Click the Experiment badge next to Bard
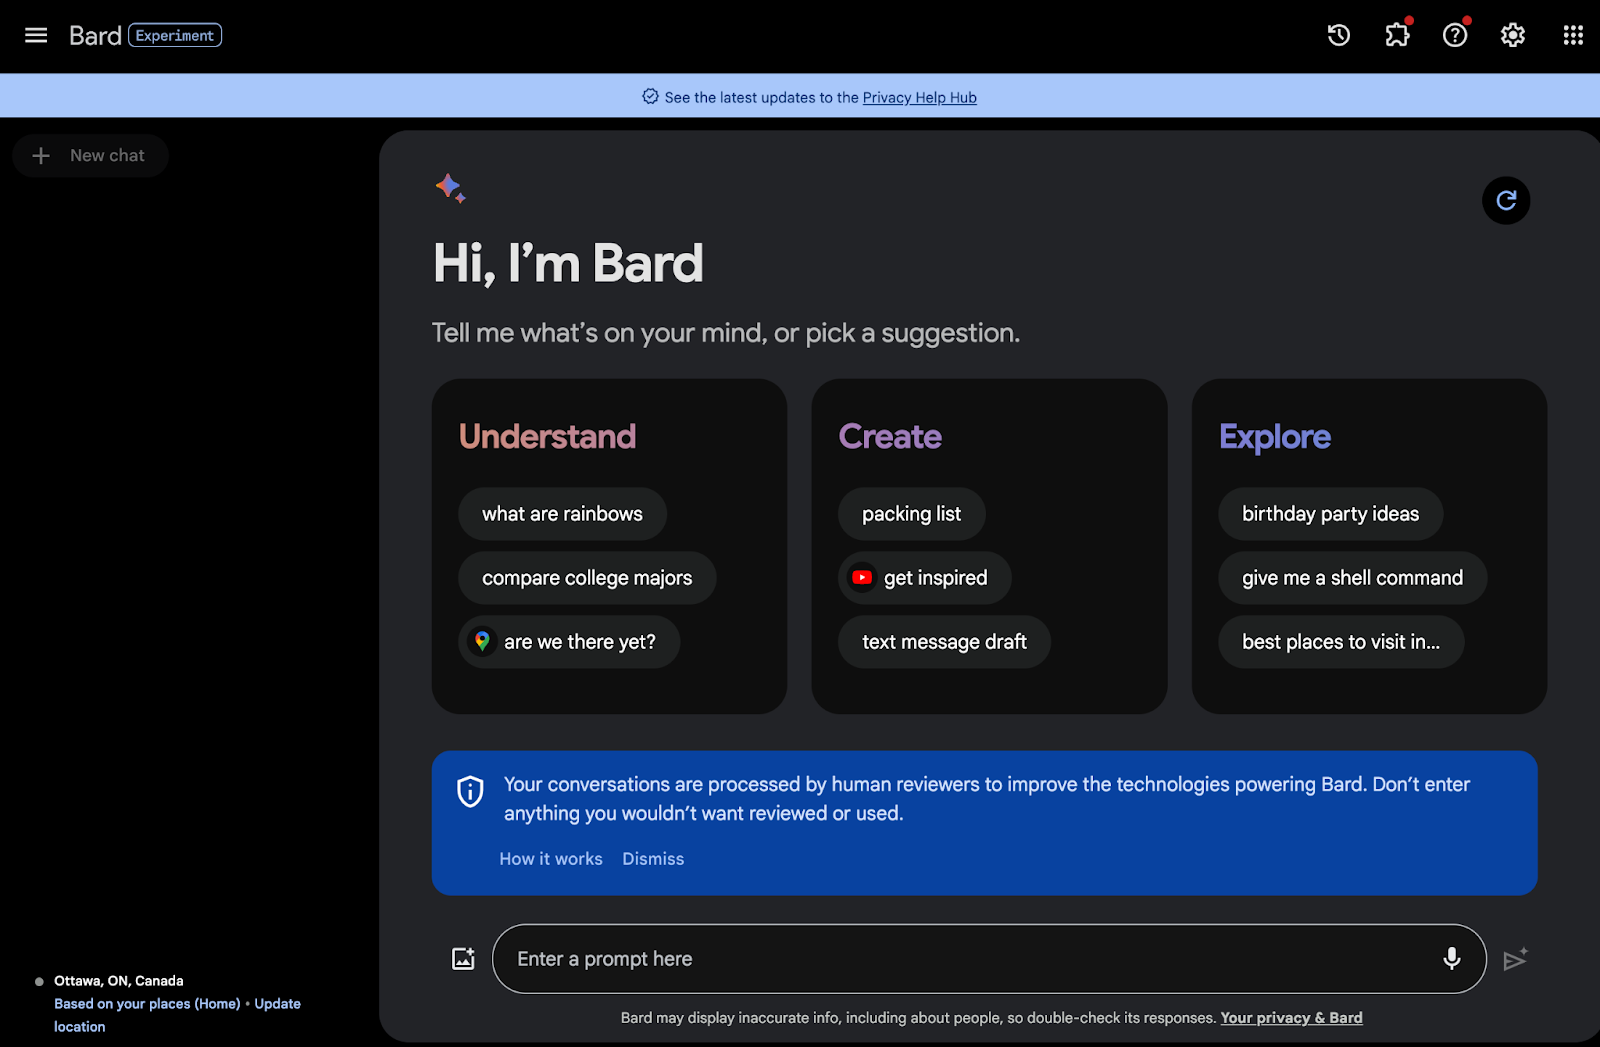Image resolution: width=1600 pixels, height=1047 pixels. pos(175,35)
